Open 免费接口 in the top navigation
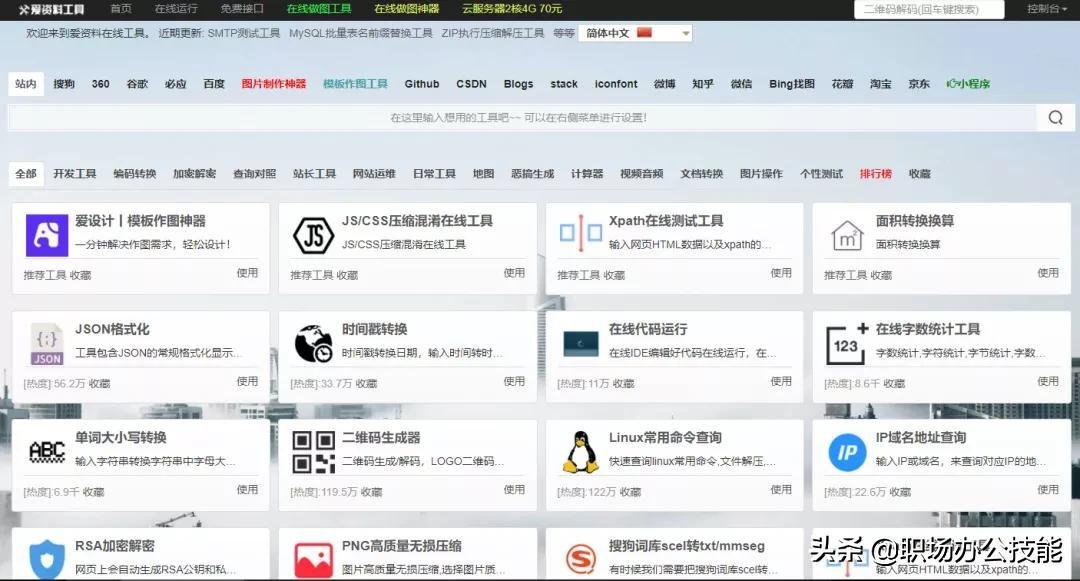This screenshot has width=1080, height=581. click(242, 8)
